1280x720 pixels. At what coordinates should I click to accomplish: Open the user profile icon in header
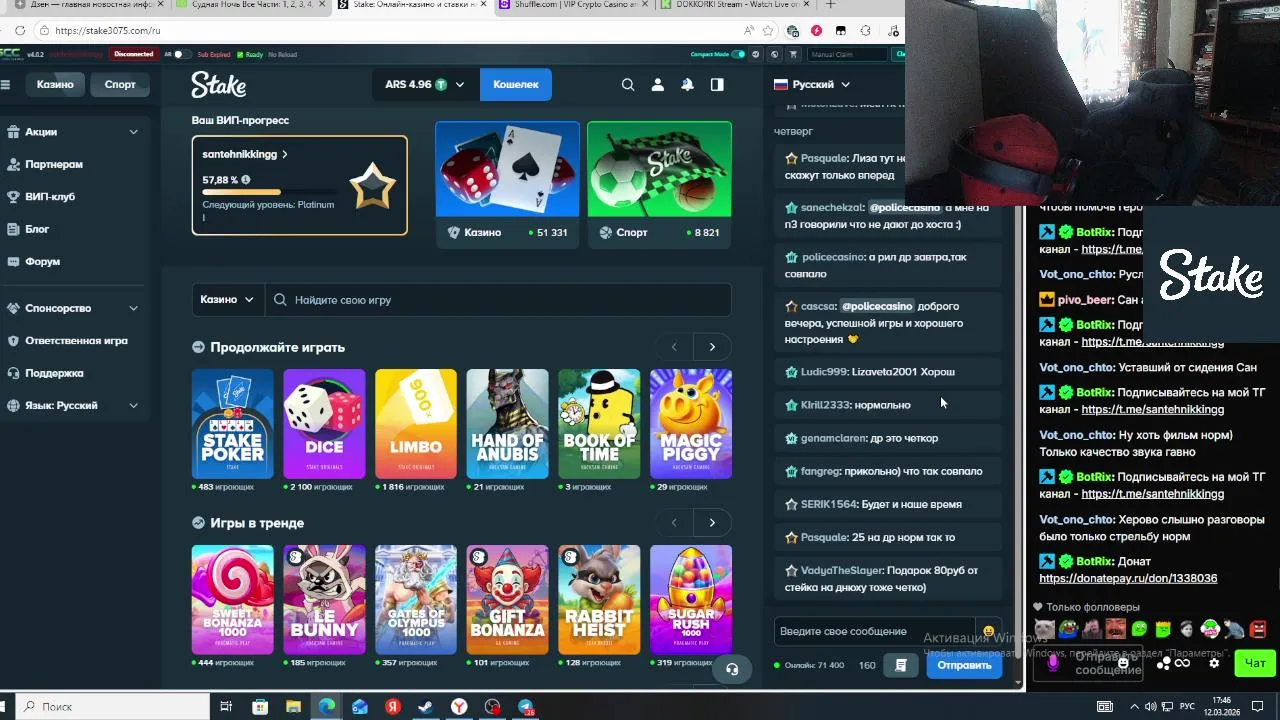pos(658,85)
